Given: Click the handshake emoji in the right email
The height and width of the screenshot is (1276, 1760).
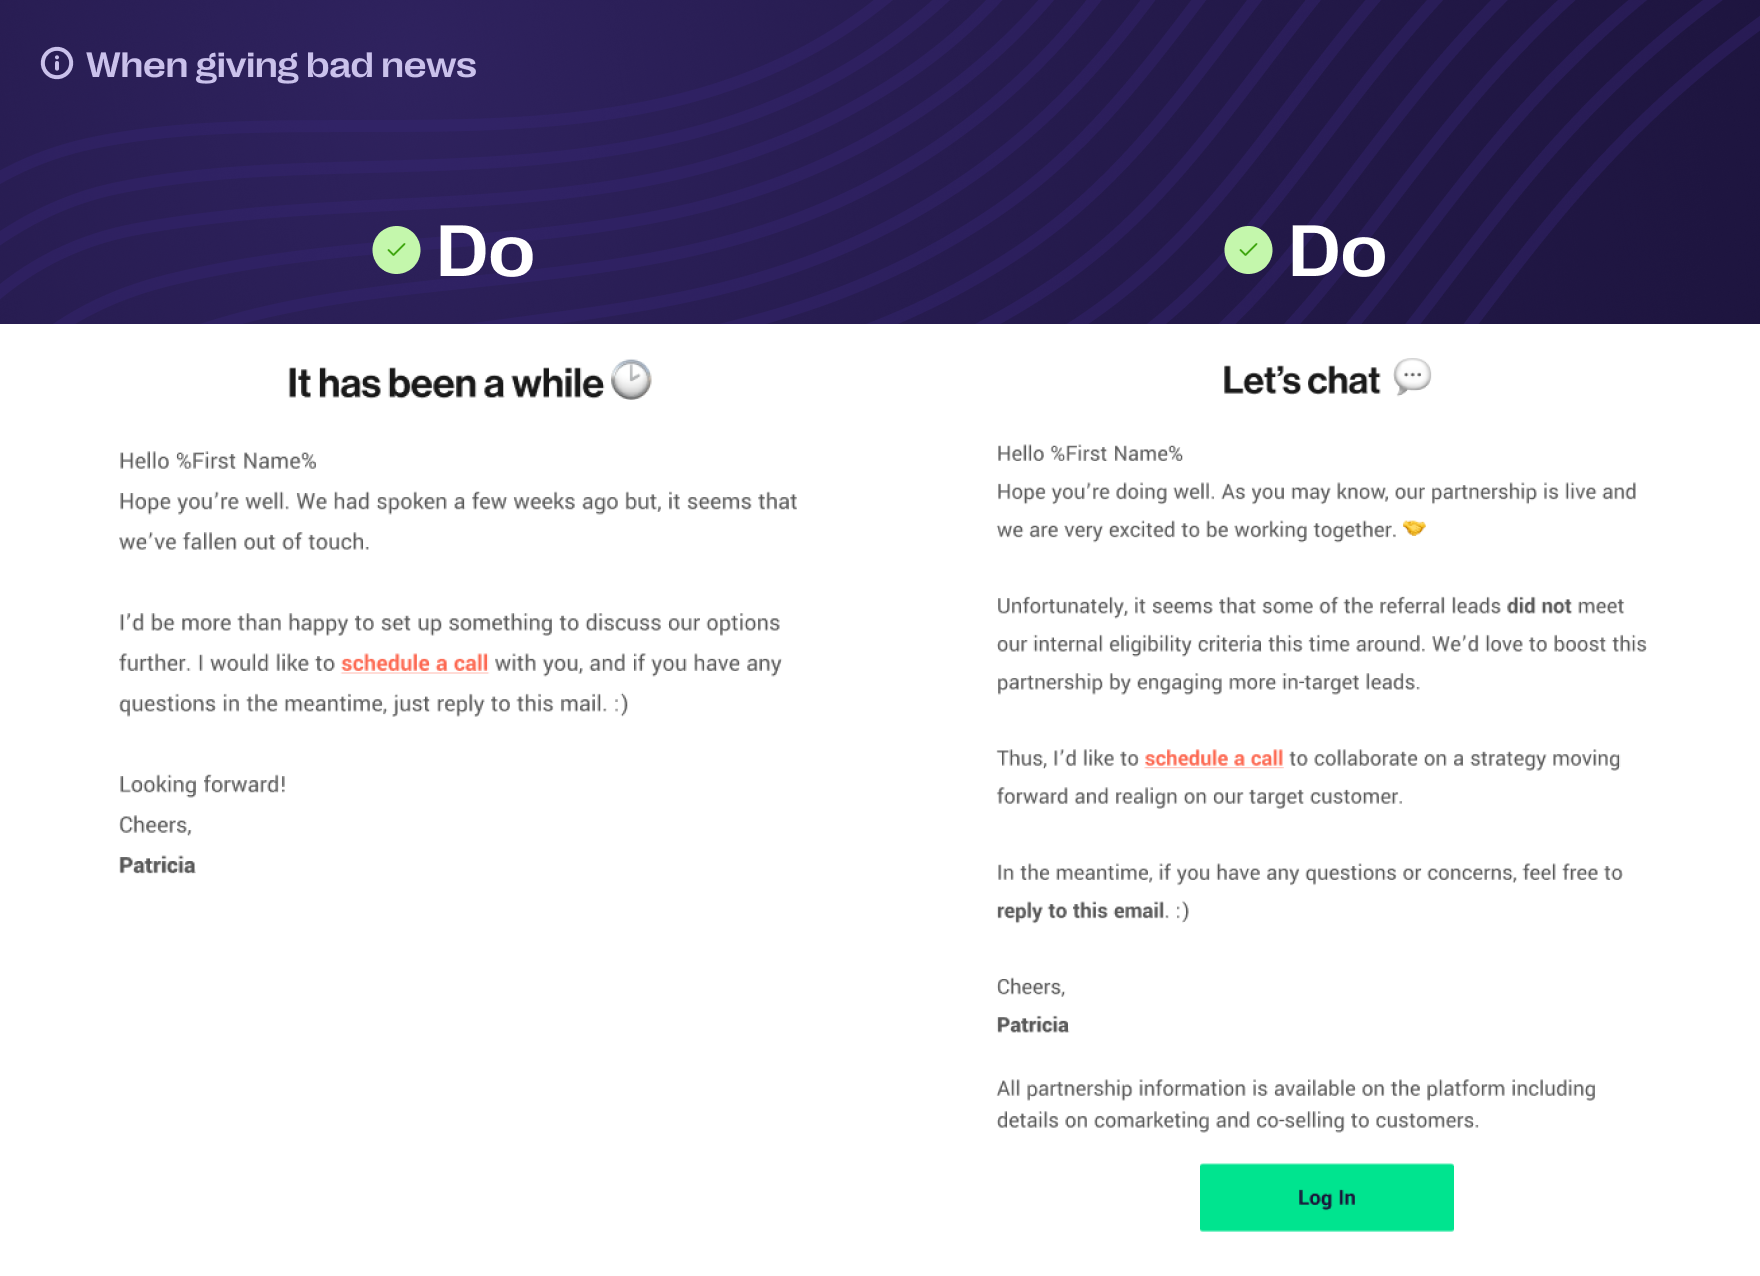Looking at the screenshot, I should click(1414, 528).
